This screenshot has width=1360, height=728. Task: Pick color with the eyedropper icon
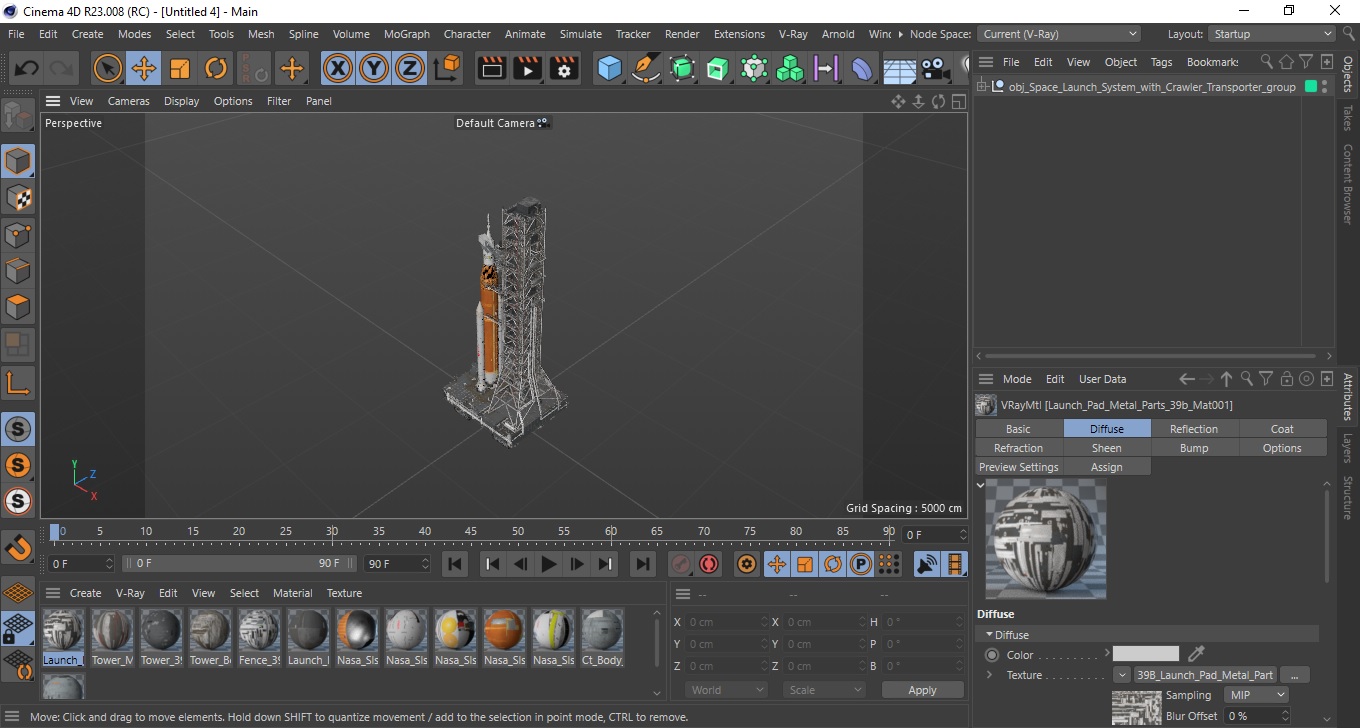(x=1196, y=654)
